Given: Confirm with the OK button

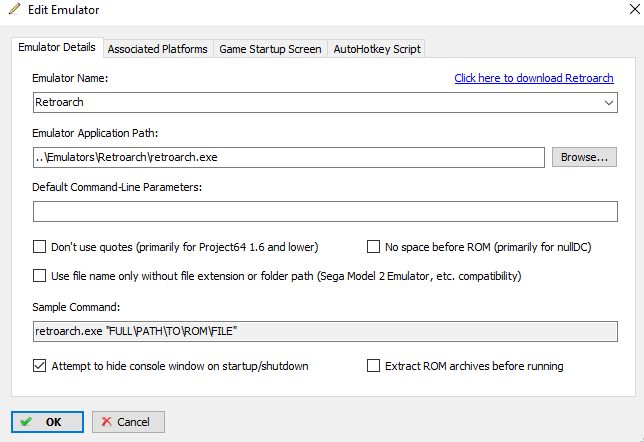Looking at the screenshot, I should pyautogui.click(x=47, y=422).
